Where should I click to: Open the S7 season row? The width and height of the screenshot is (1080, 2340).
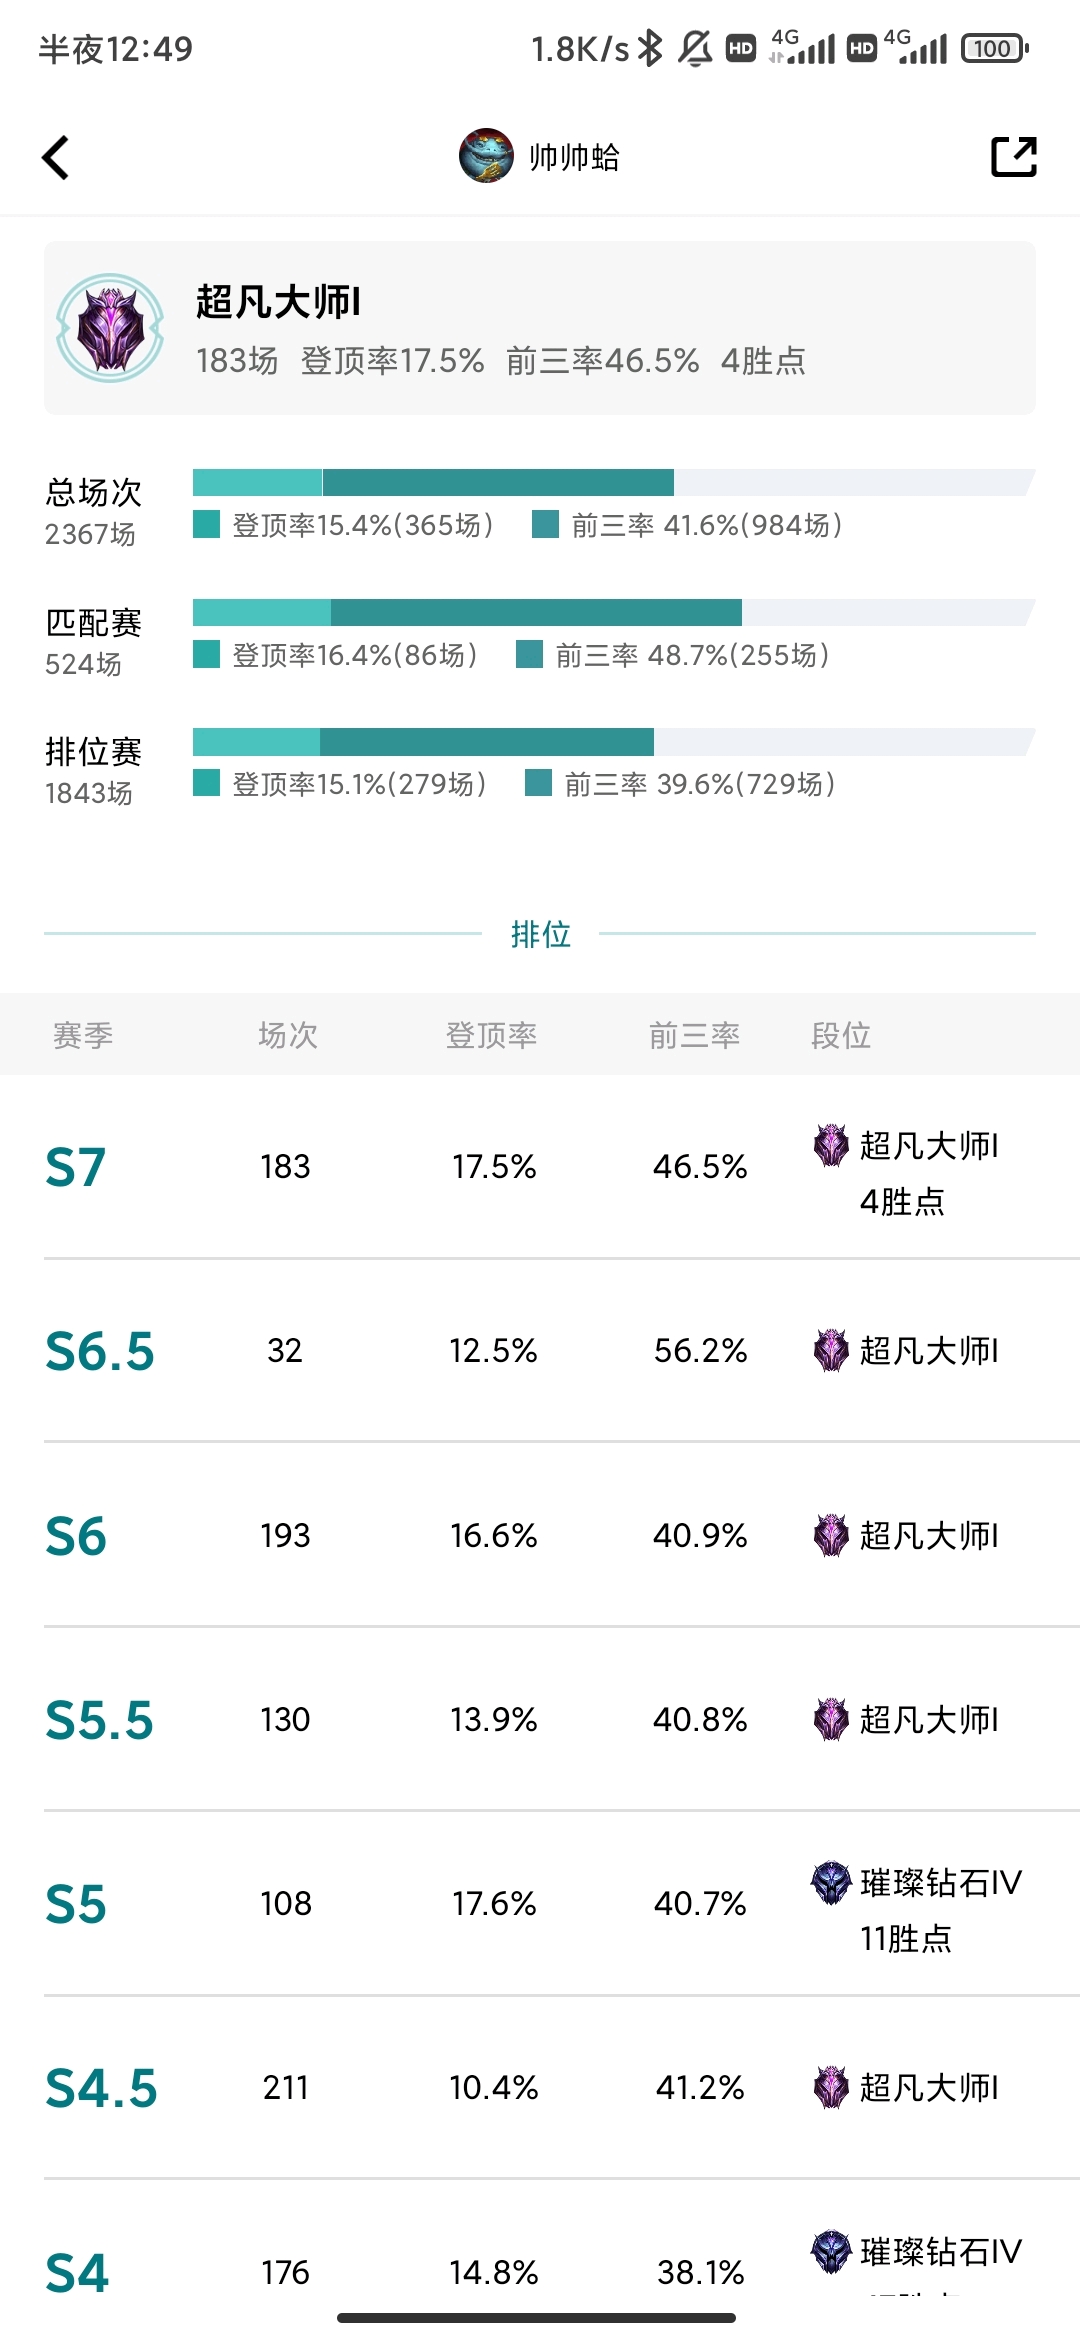(x=540, y=1167)
